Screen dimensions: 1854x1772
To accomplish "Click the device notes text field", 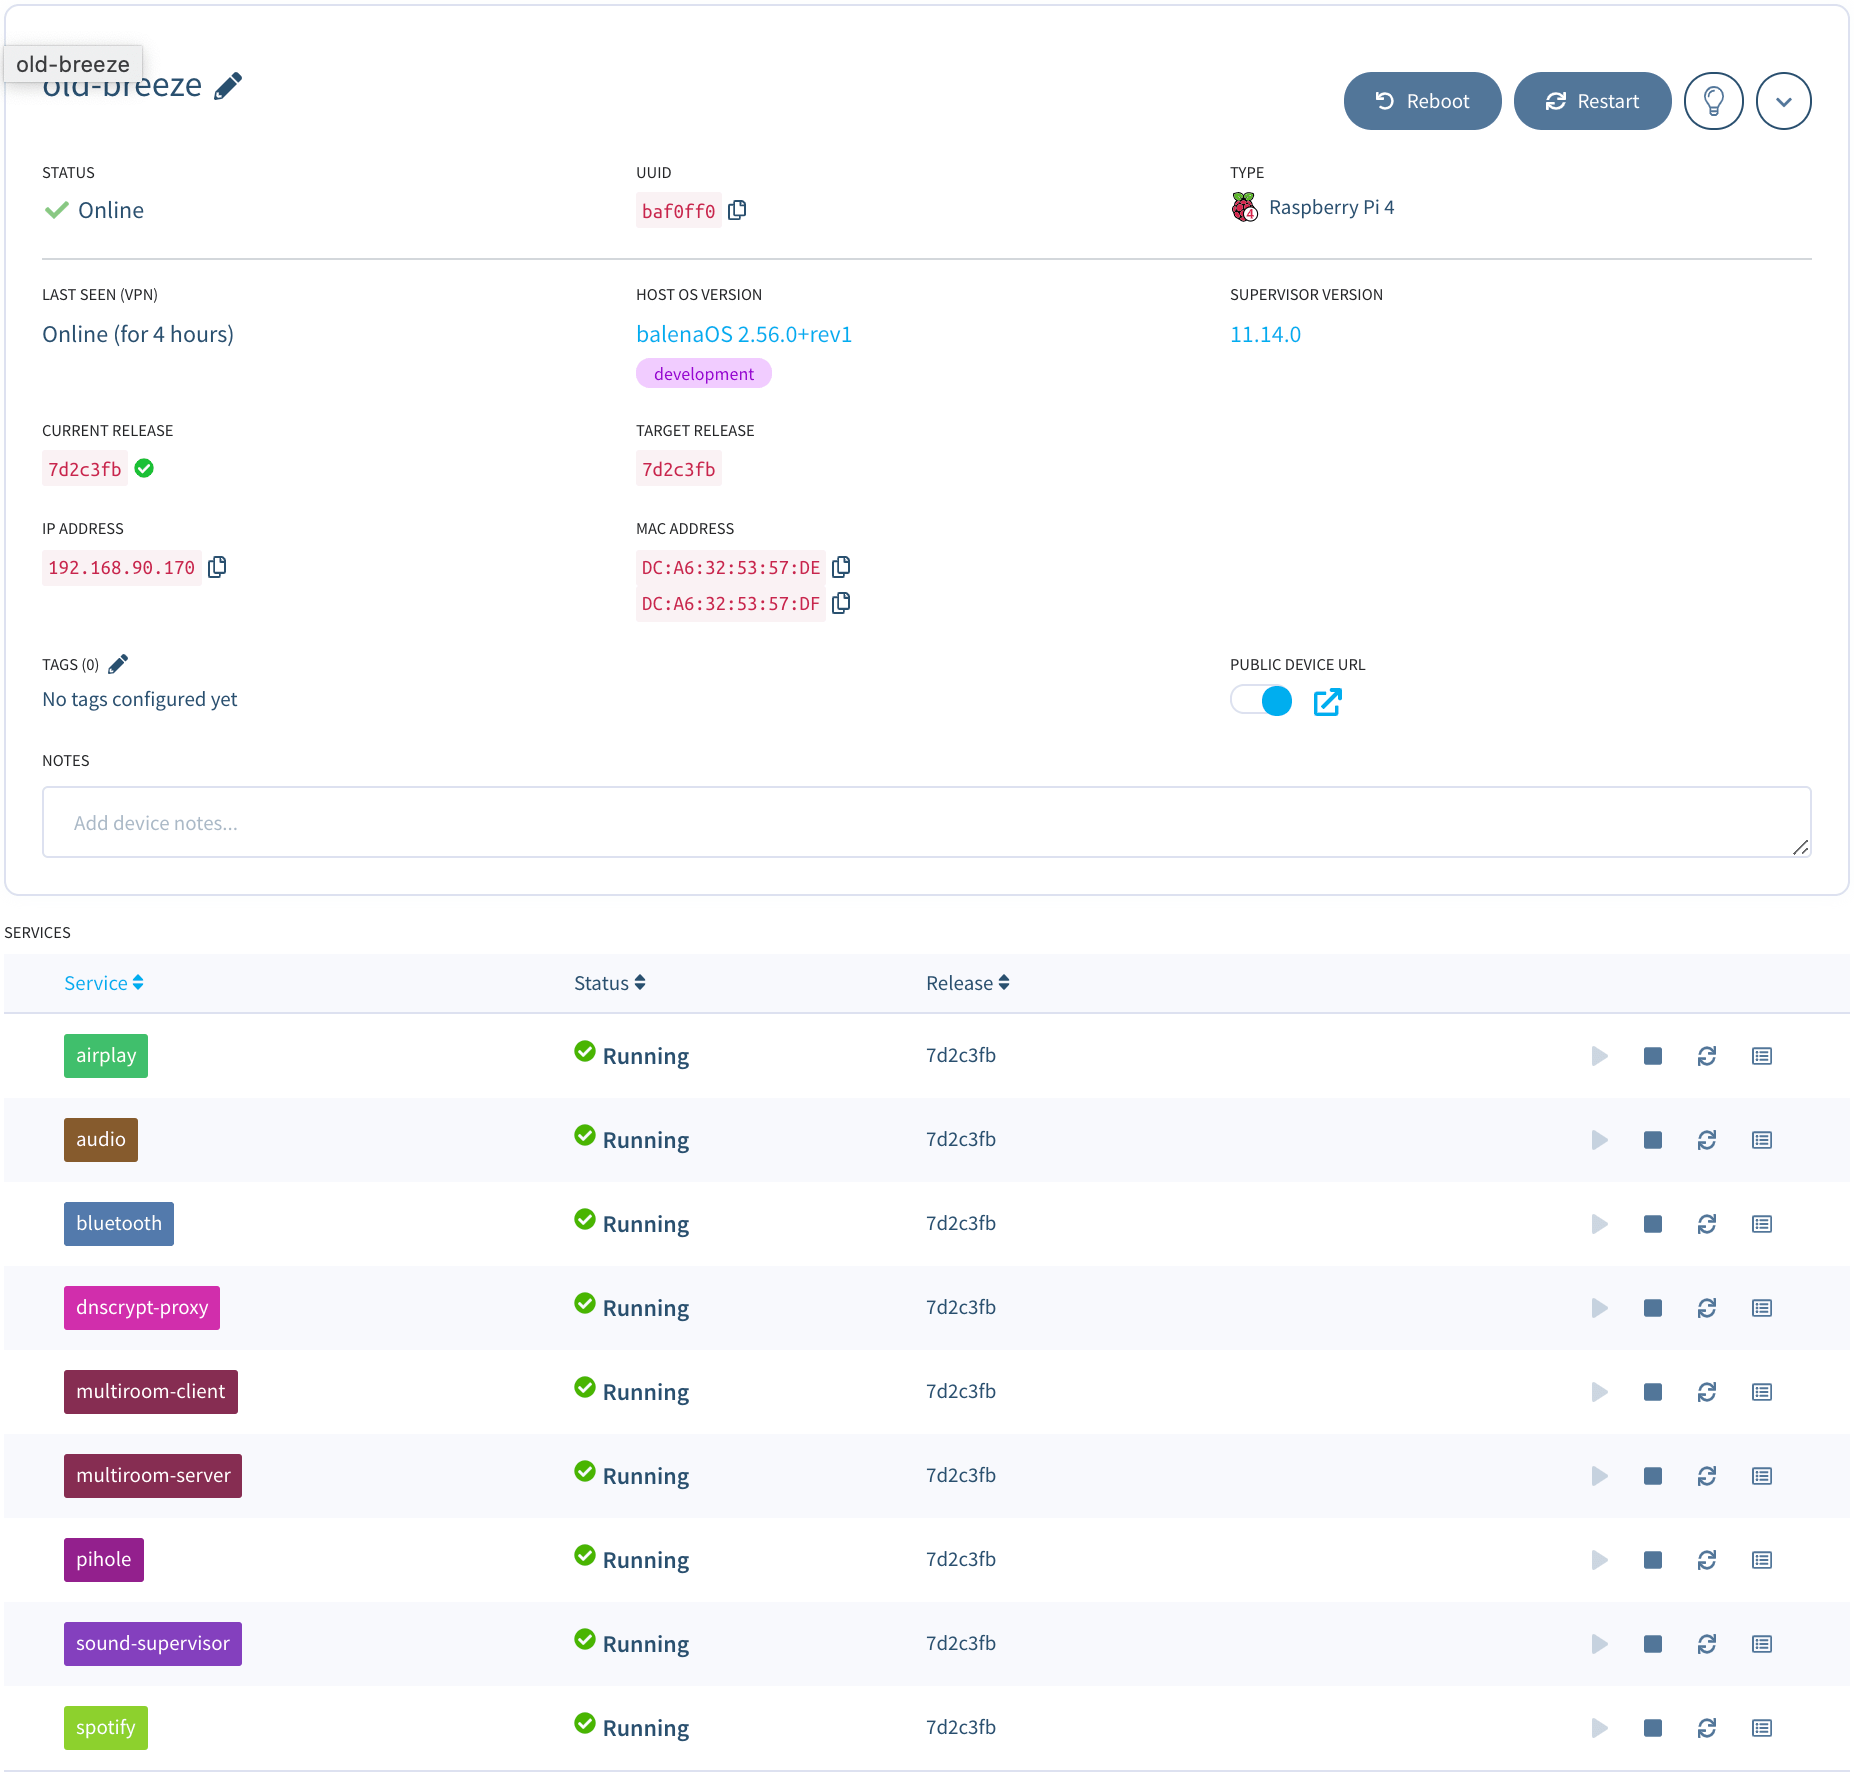I will [x=926, y=822].
